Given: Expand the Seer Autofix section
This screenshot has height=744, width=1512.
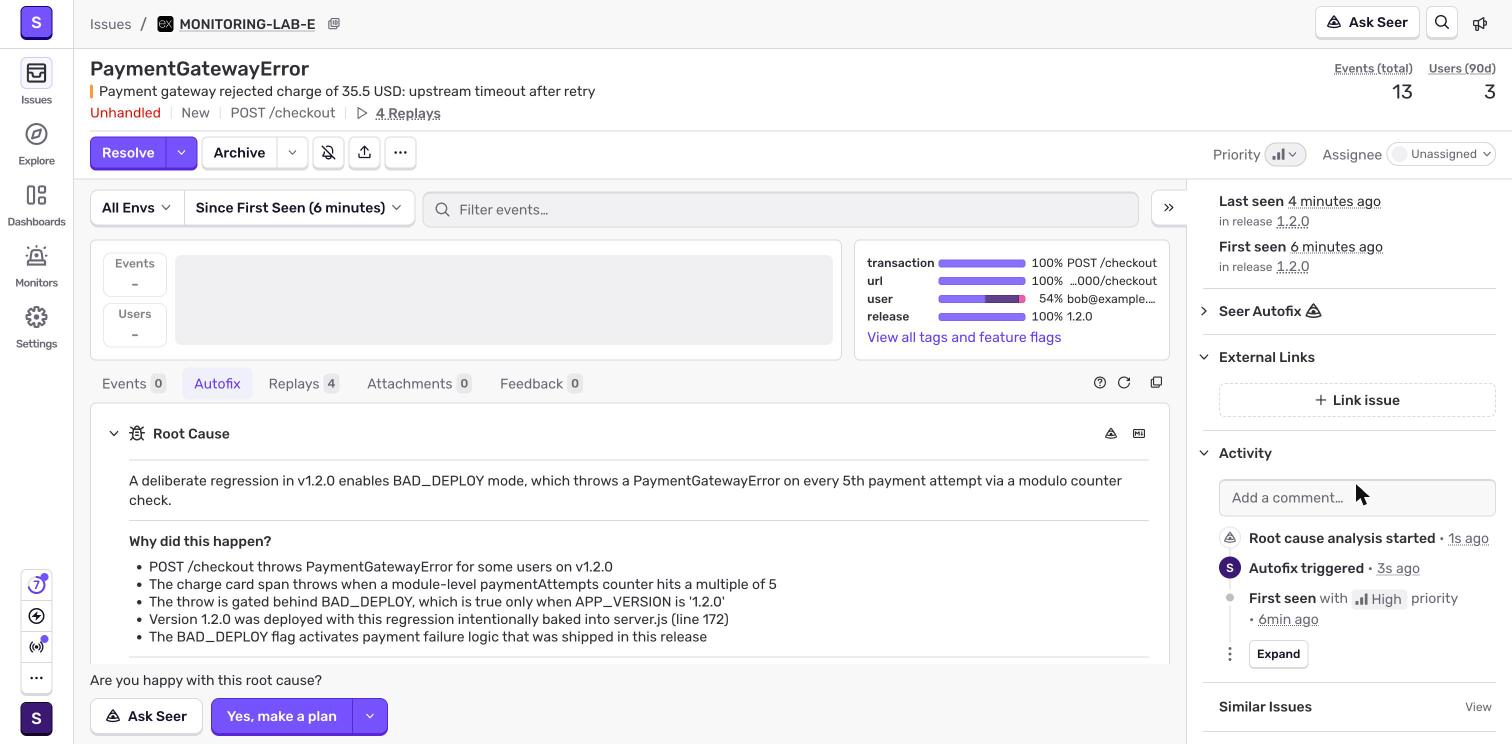Looking at the screenshot, I should (1204, 312).
